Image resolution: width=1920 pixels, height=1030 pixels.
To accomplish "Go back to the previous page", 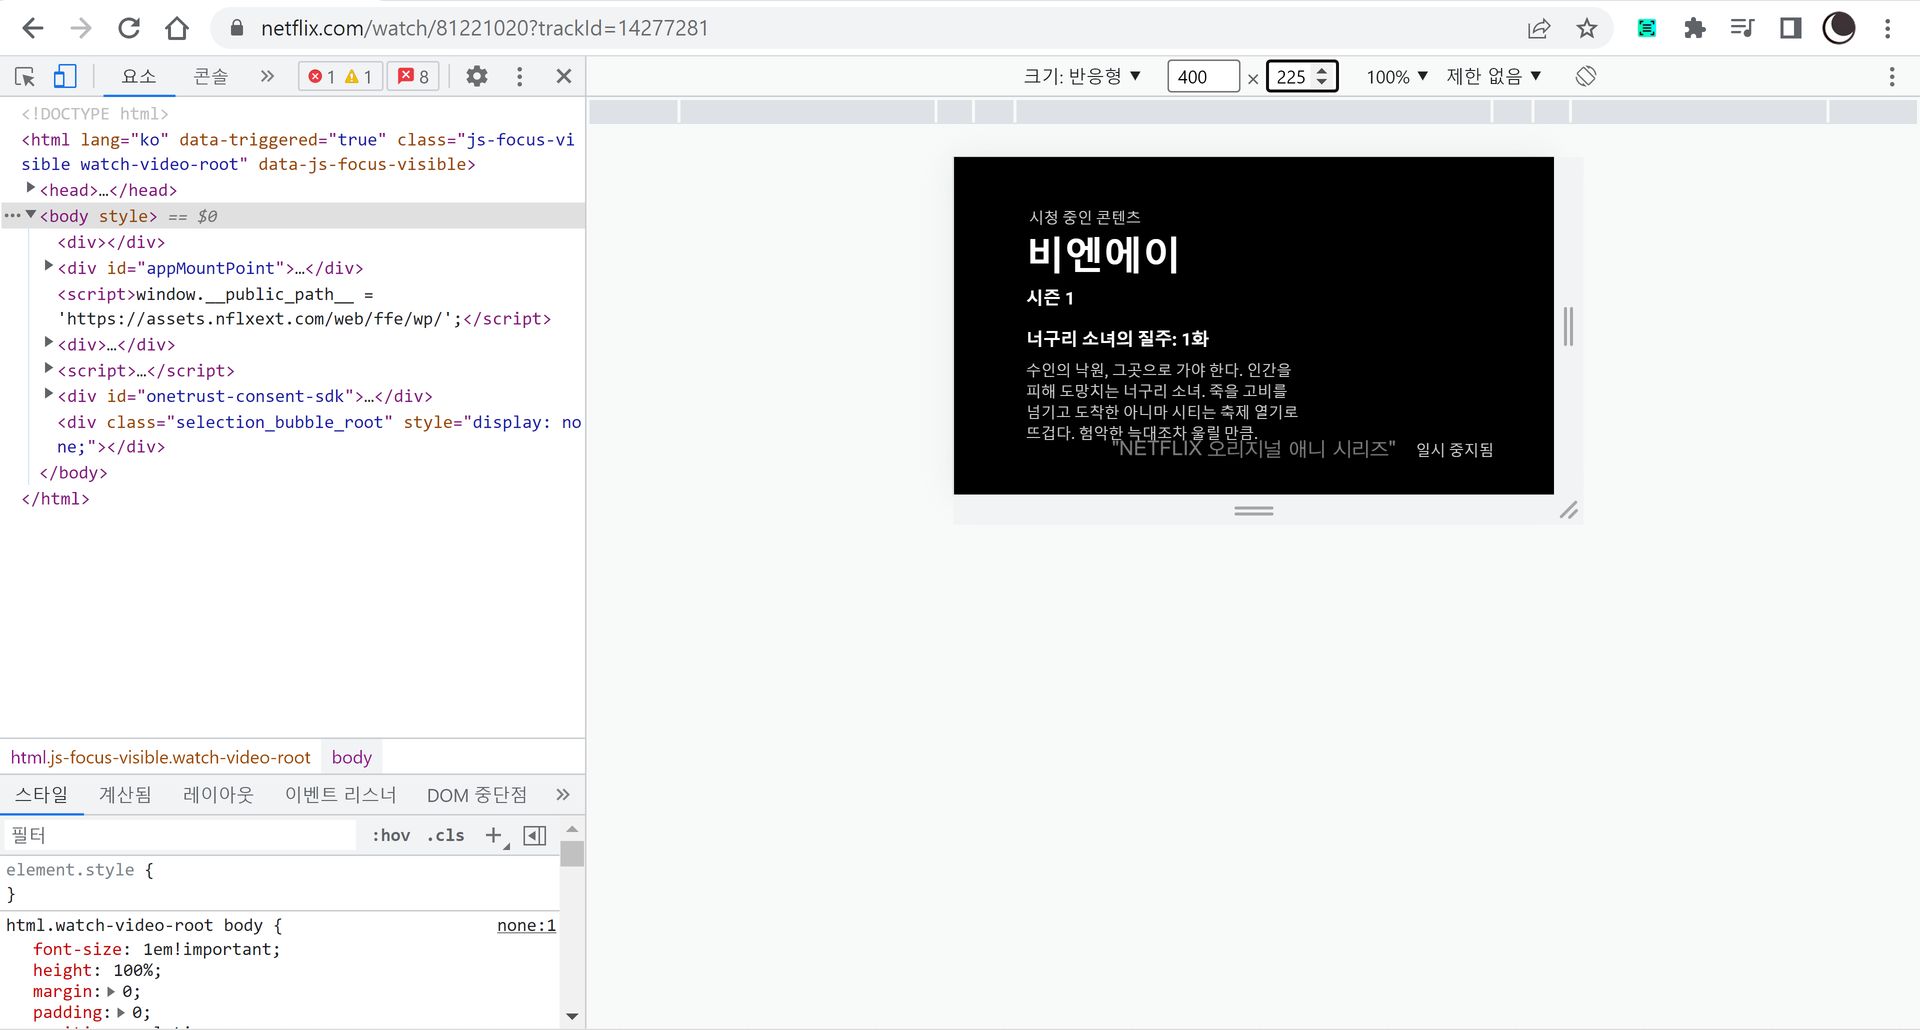I will coord(32,28).
